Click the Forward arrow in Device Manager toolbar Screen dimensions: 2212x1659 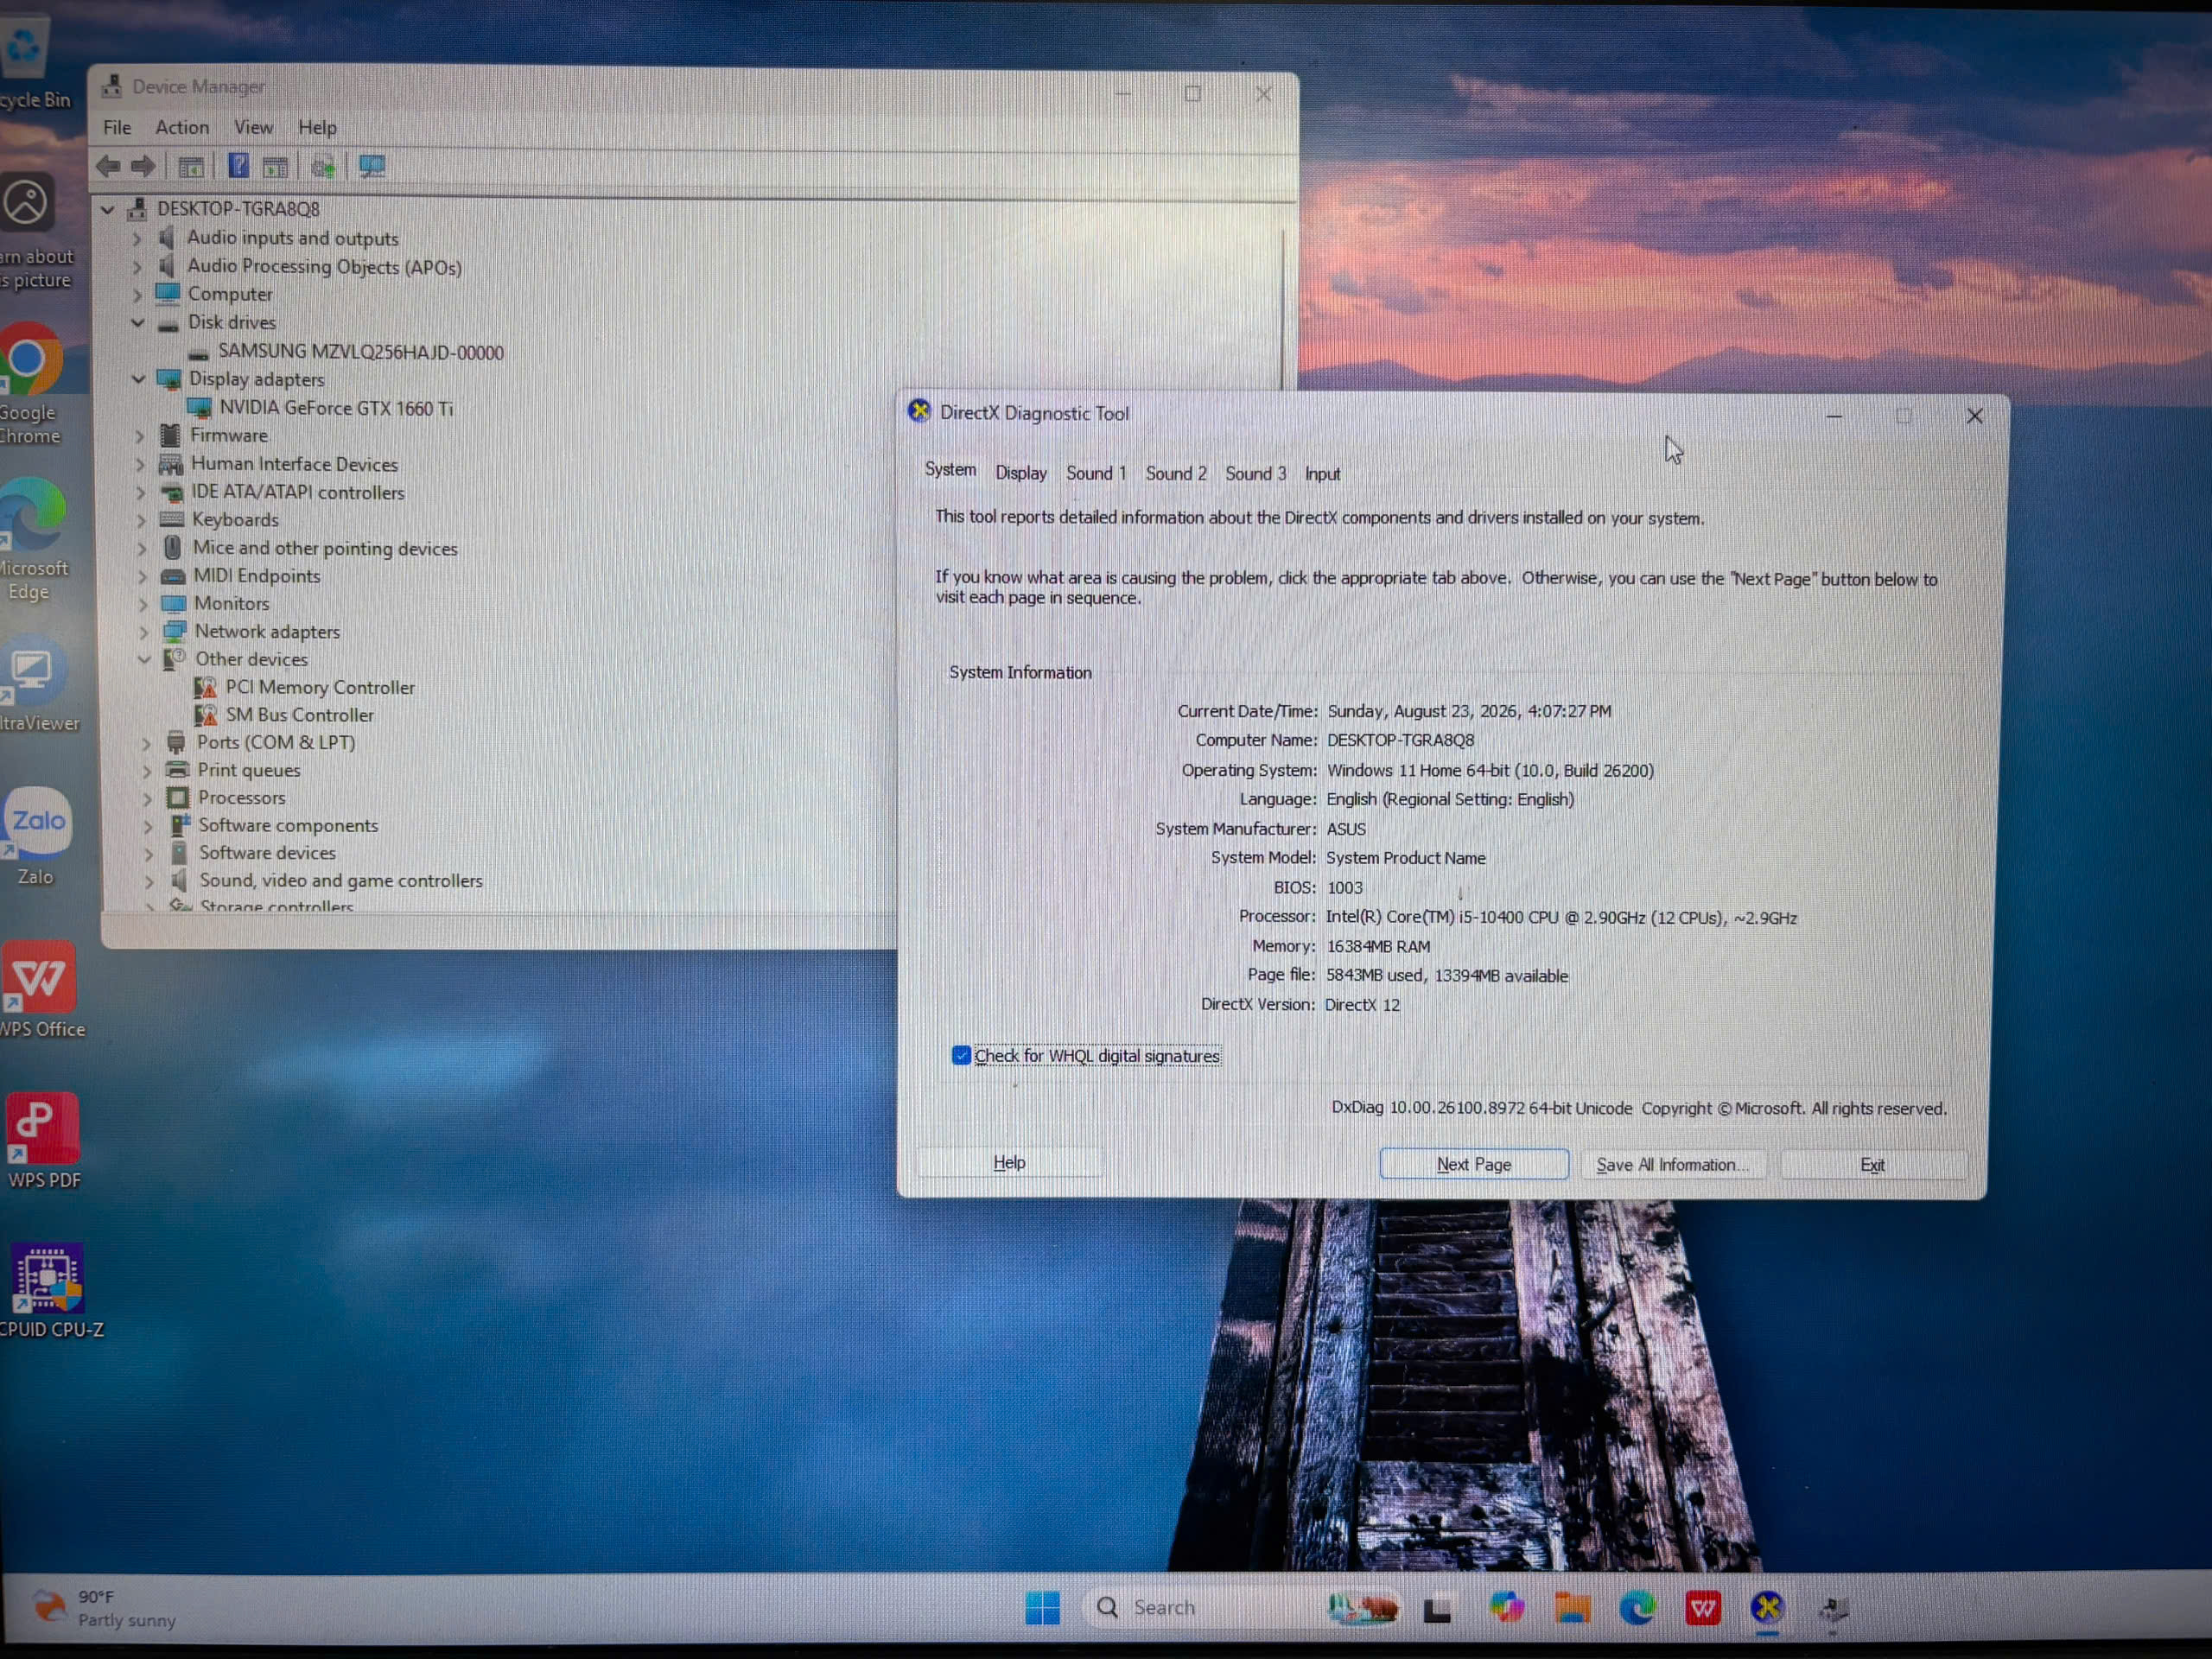pyautogui.click(x=143, y=166)
